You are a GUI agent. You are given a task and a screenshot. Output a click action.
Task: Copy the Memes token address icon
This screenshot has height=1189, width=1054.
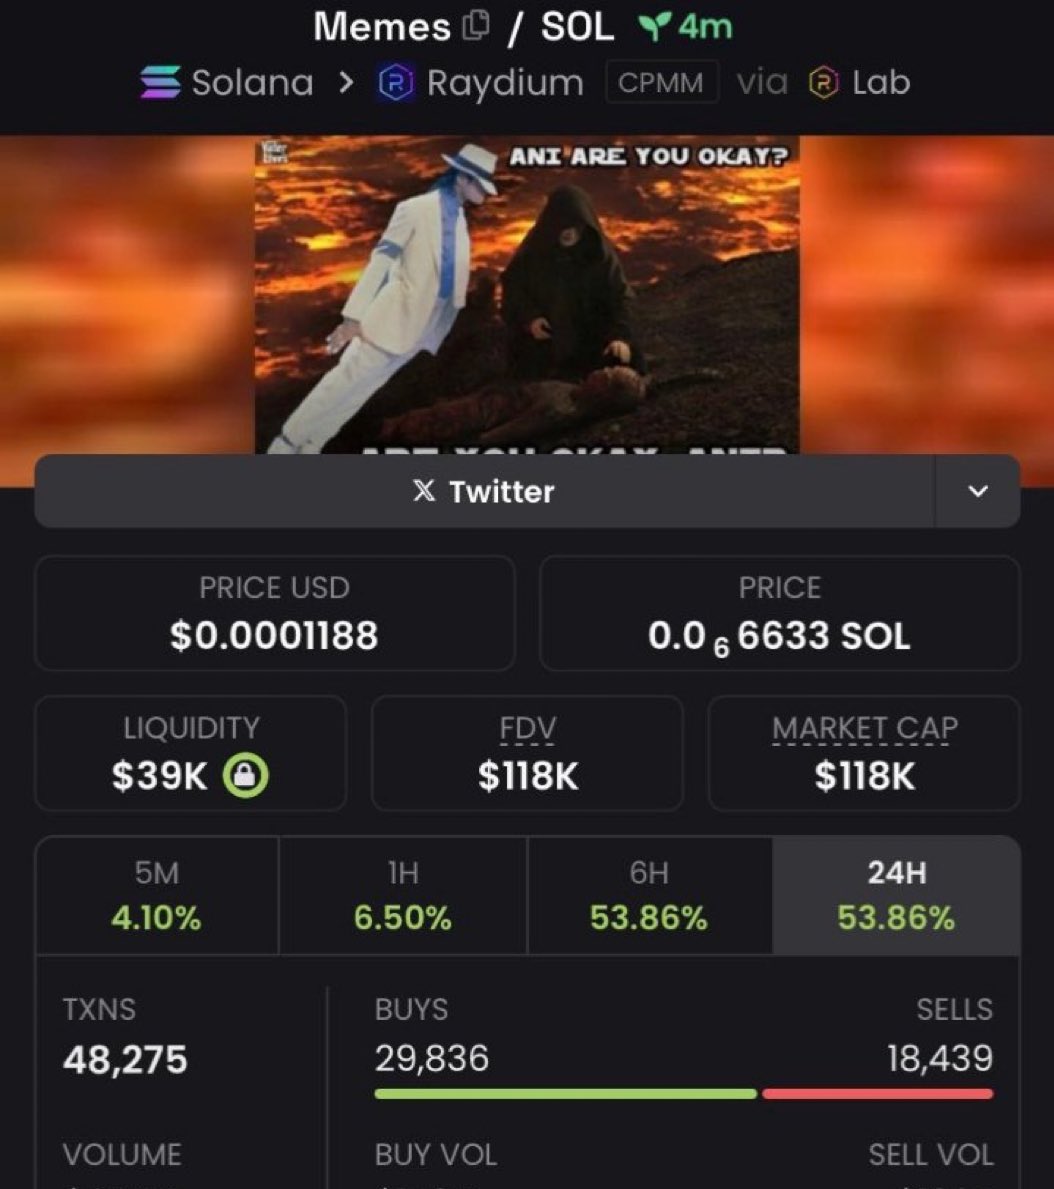[x=475, y=26]
